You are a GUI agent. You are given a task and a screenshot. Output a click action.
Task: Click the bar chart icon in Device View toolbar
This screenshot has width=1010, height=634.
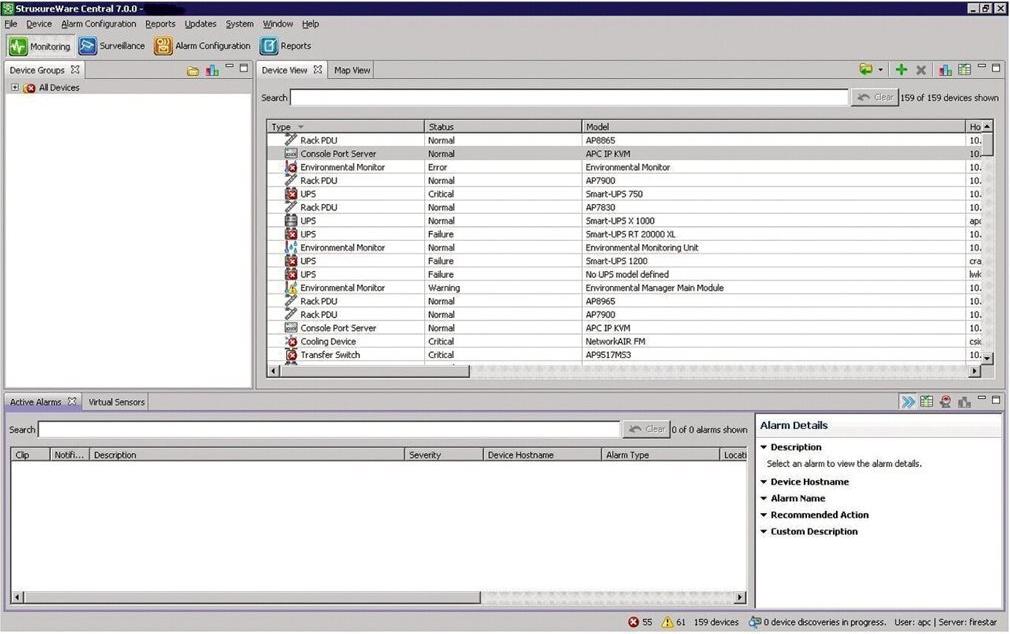click(x=945, y=70)
